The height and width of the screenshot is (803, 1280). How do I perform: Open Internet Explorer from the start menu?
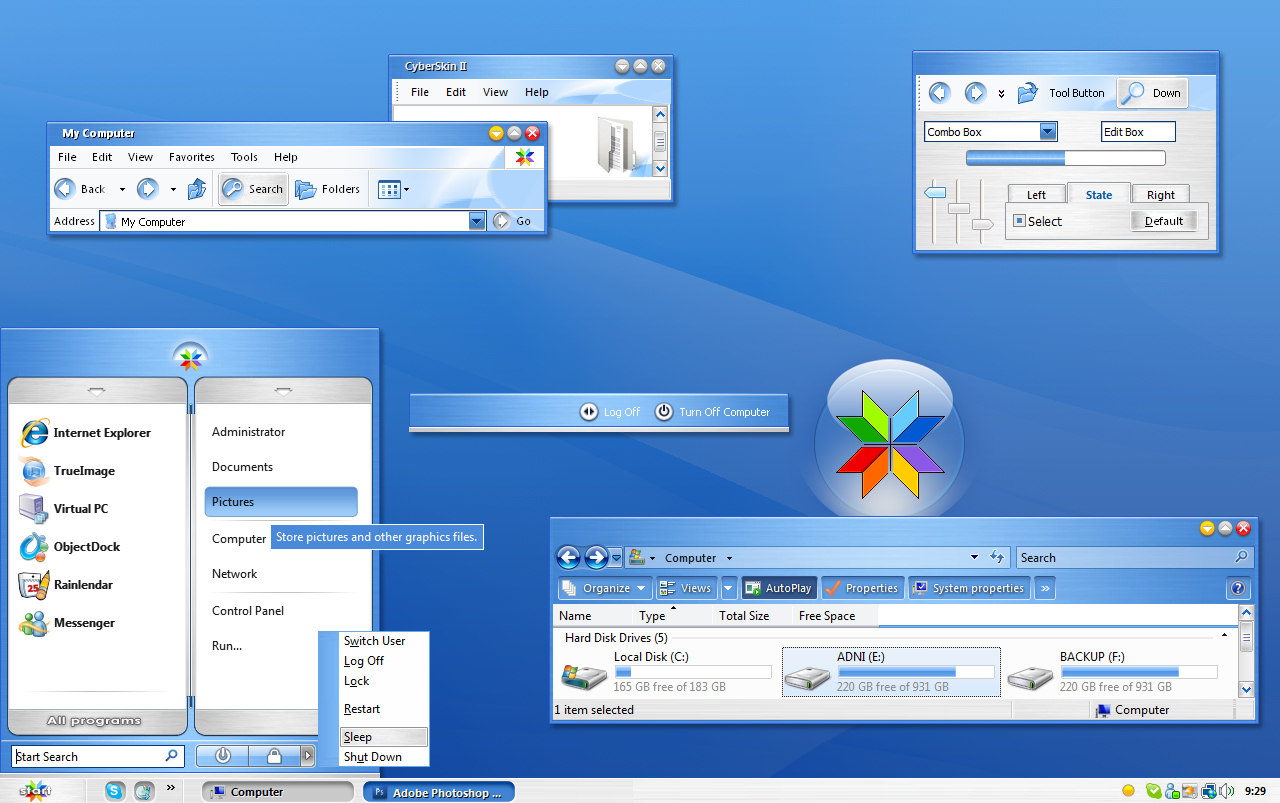86,433
